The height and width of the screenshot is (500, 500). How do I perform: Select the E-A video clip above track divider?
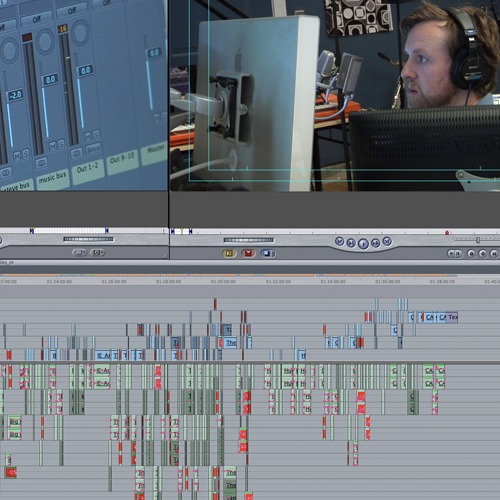pos(103,356)
